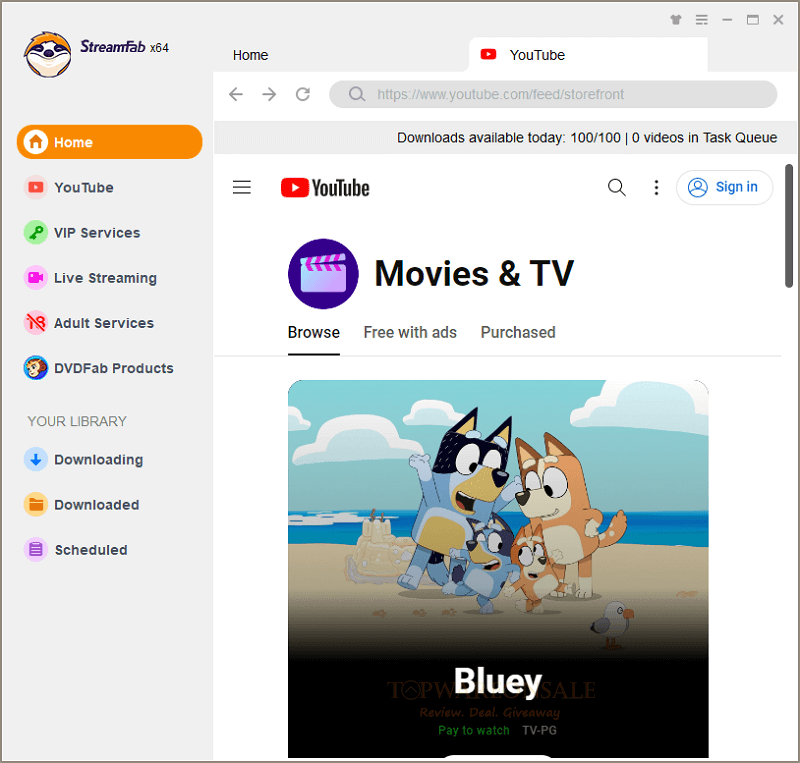
Task: Click the address bar URL field
Action: pos(553,94)
